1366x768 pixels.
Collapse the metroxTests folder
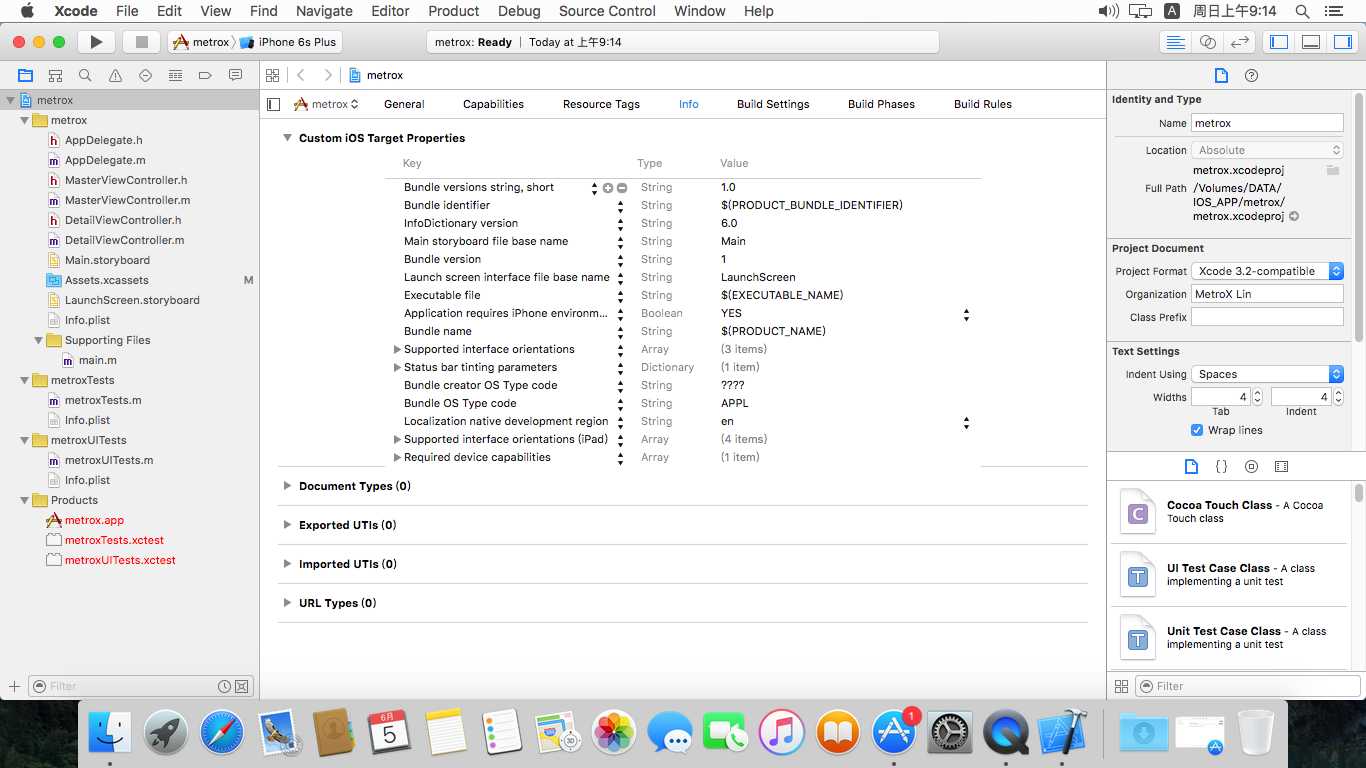[x=25, y=380]
